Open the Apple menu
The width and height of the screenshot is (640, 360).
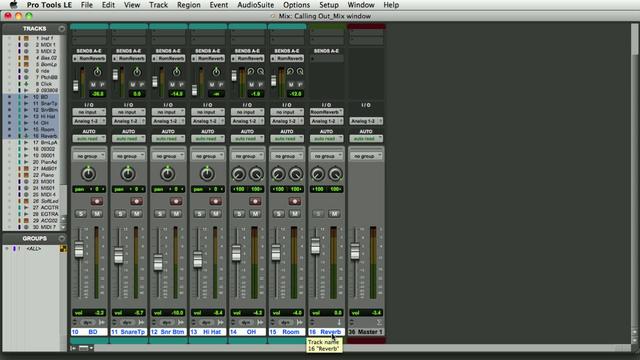coord(14,5)
